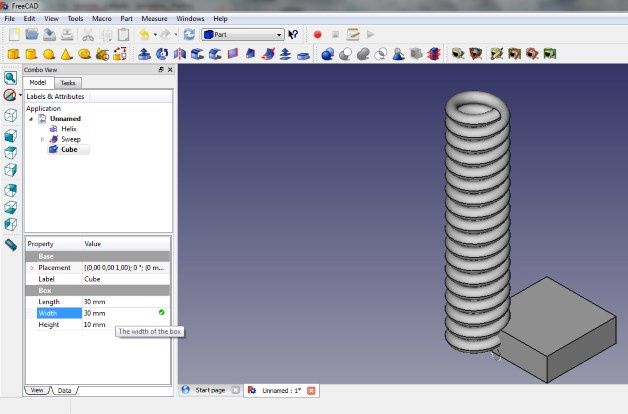Image resolution: width=628 pixels, height=414 pixels.
Task: Edit the Height value field
Action: point(125,325)
